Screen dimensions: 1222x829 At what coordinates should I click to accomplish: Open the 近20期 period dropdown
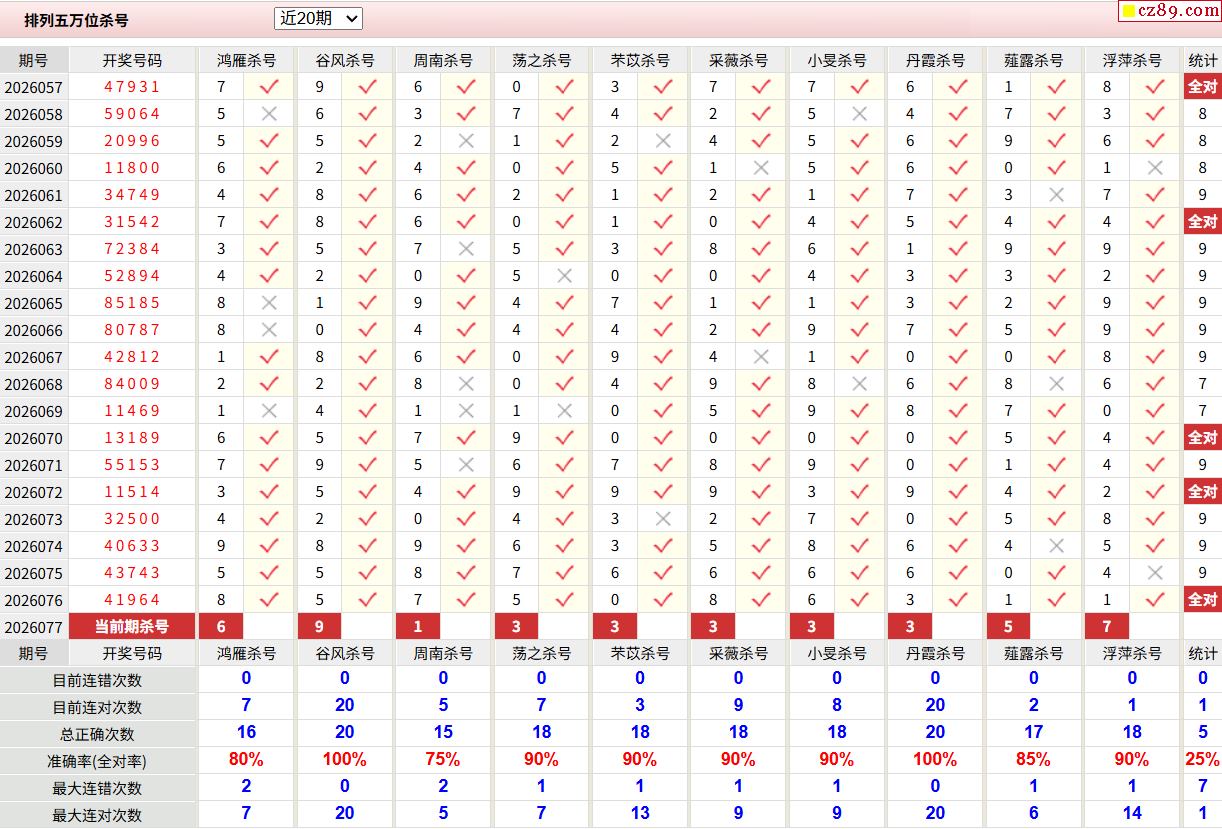[x=318, y=18]
